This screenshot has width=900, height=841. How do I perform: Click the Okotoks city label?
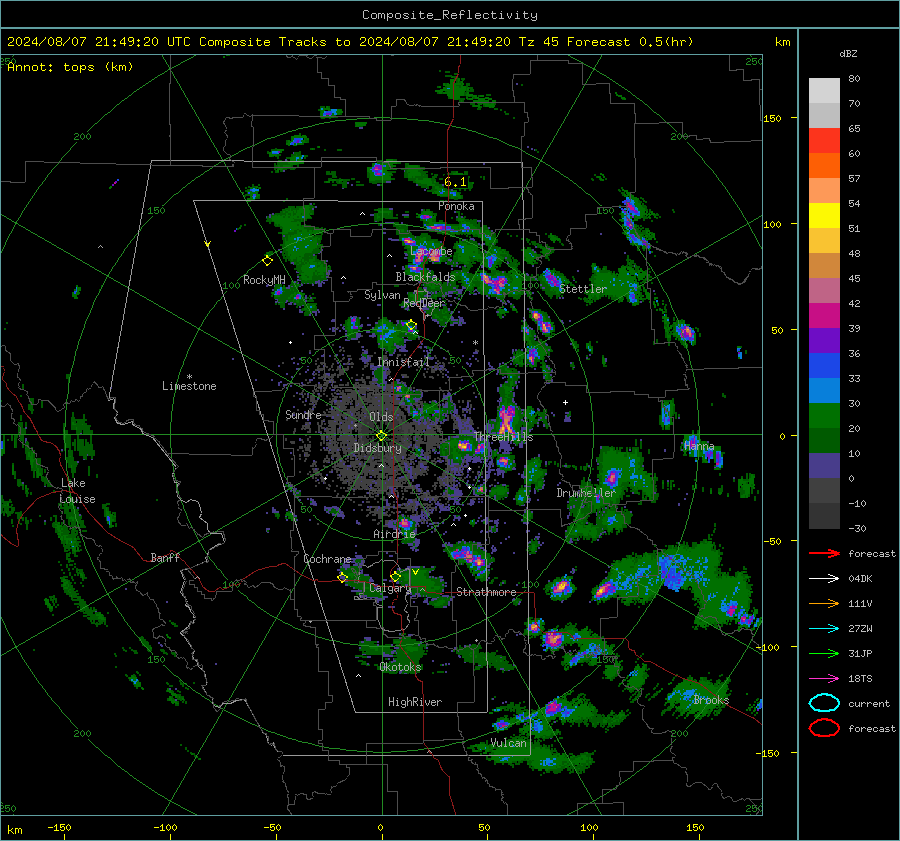(401, 667)
